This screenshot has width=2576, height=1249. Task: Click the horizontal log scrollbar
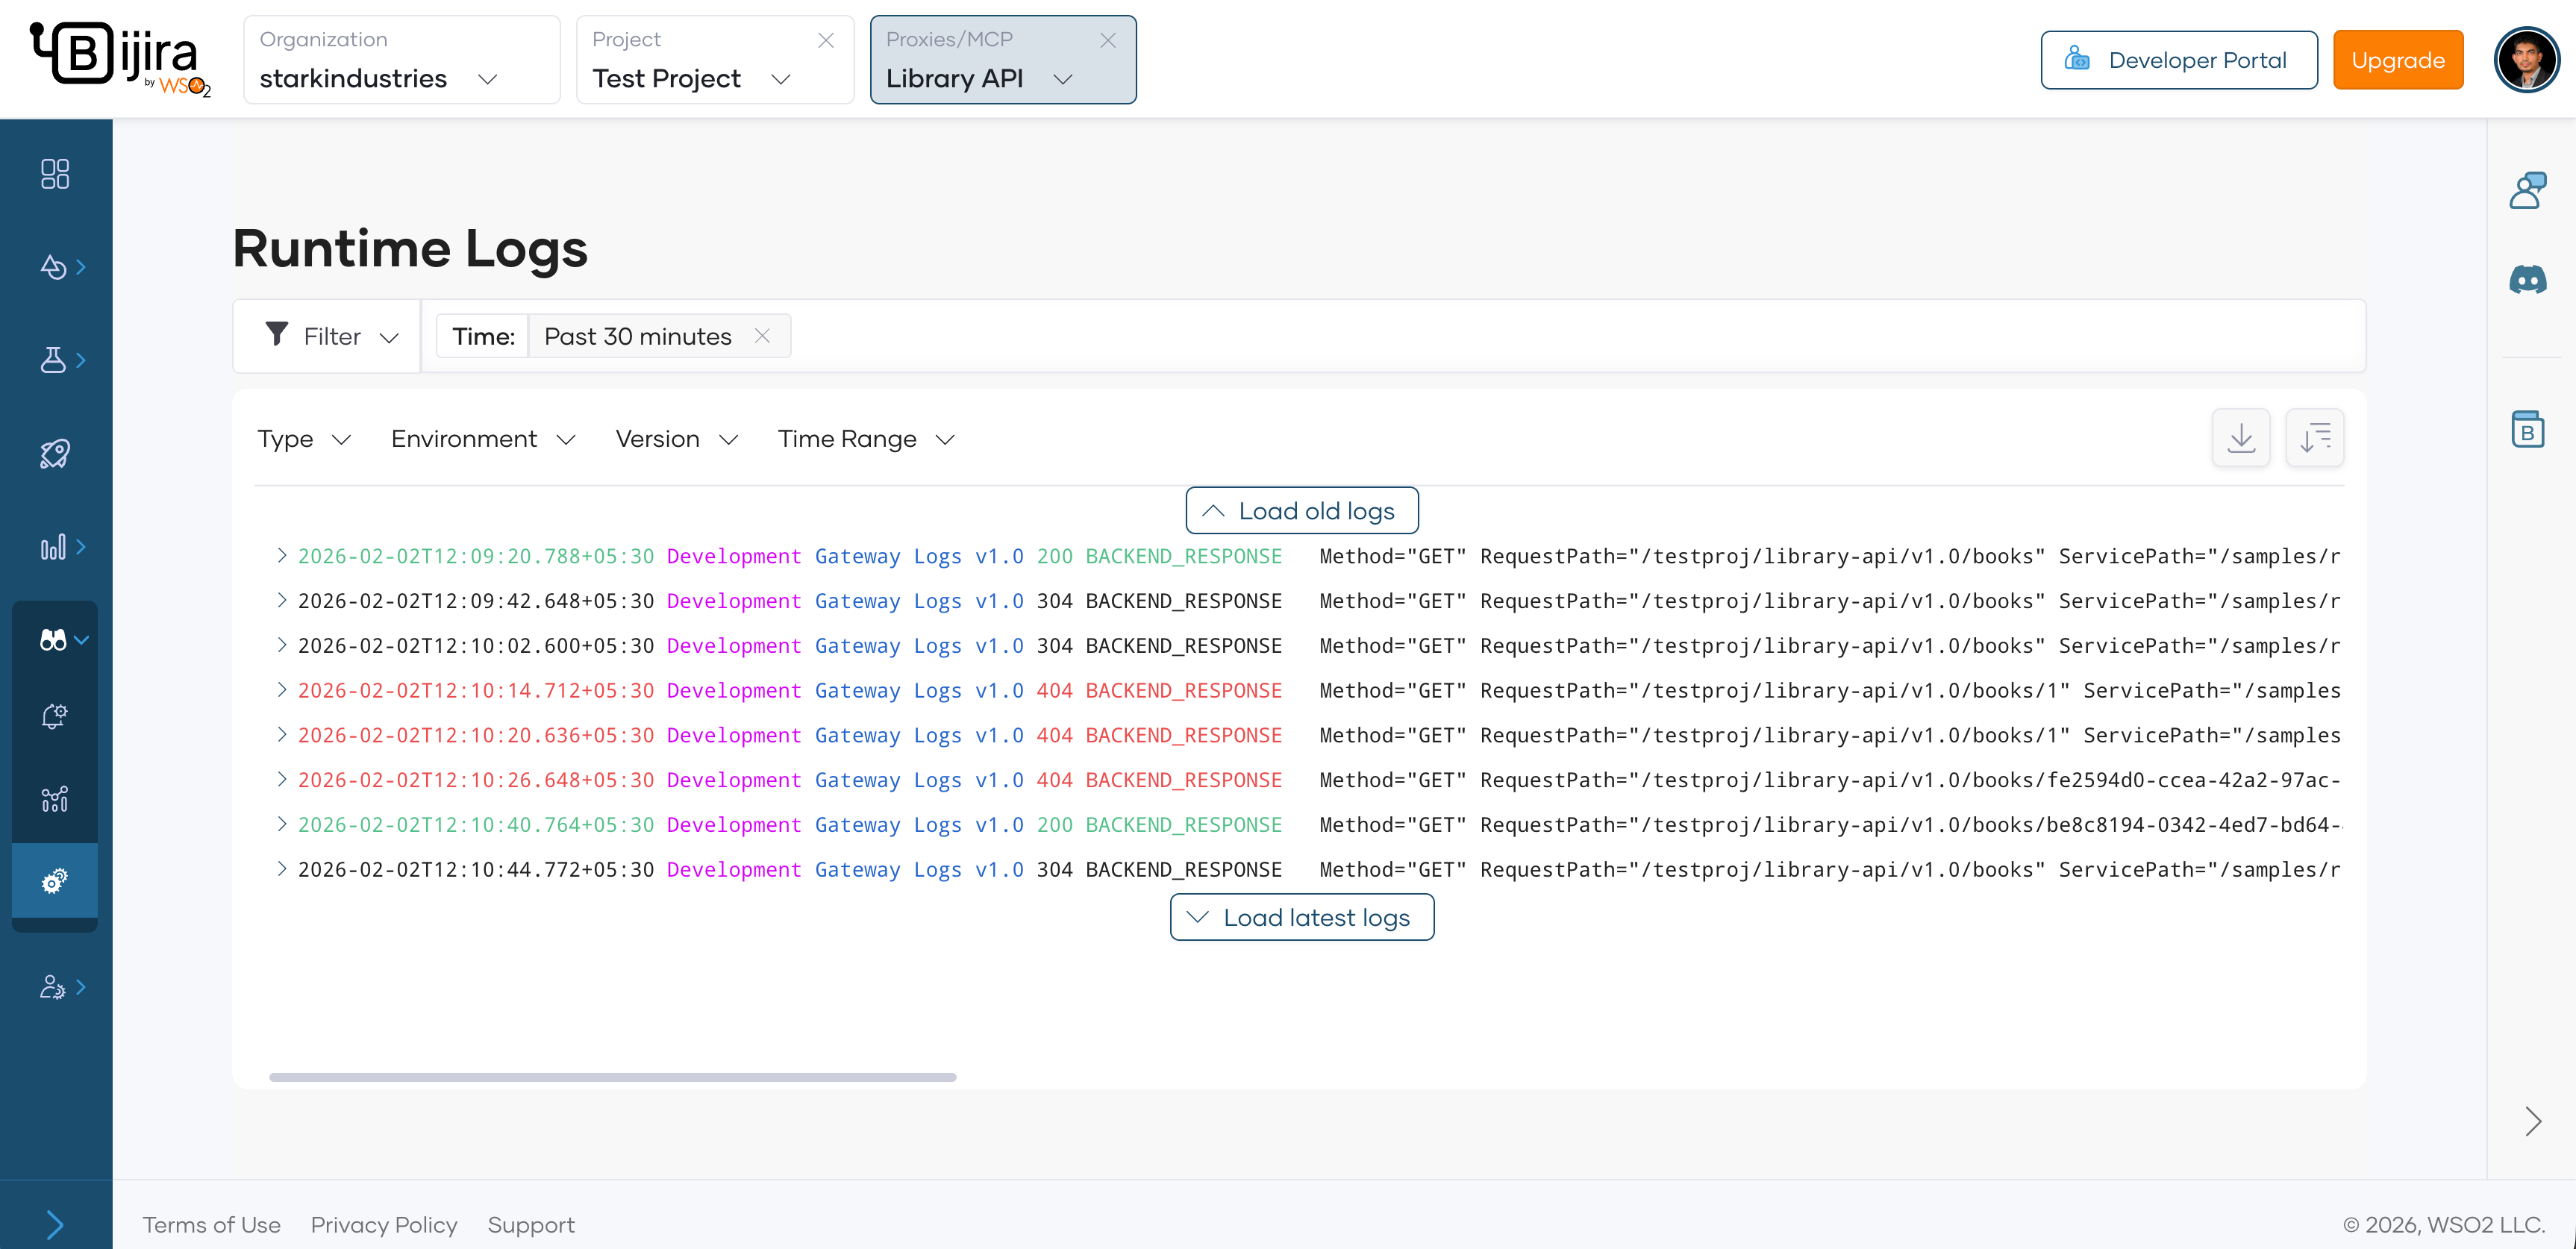612,1077
